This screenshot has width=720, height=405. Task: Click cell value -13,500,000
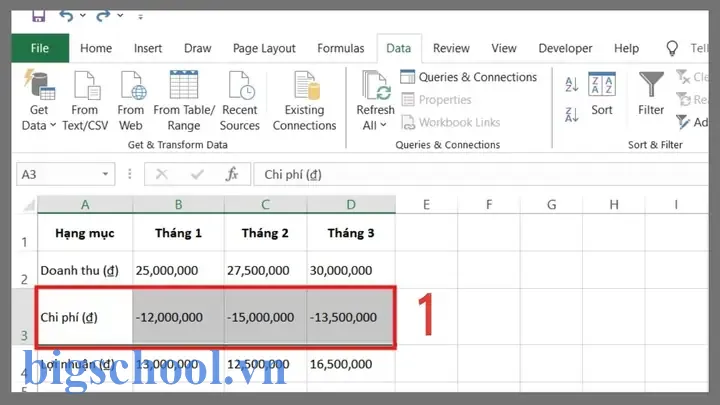pyautogui.click(x=351, y=317)
